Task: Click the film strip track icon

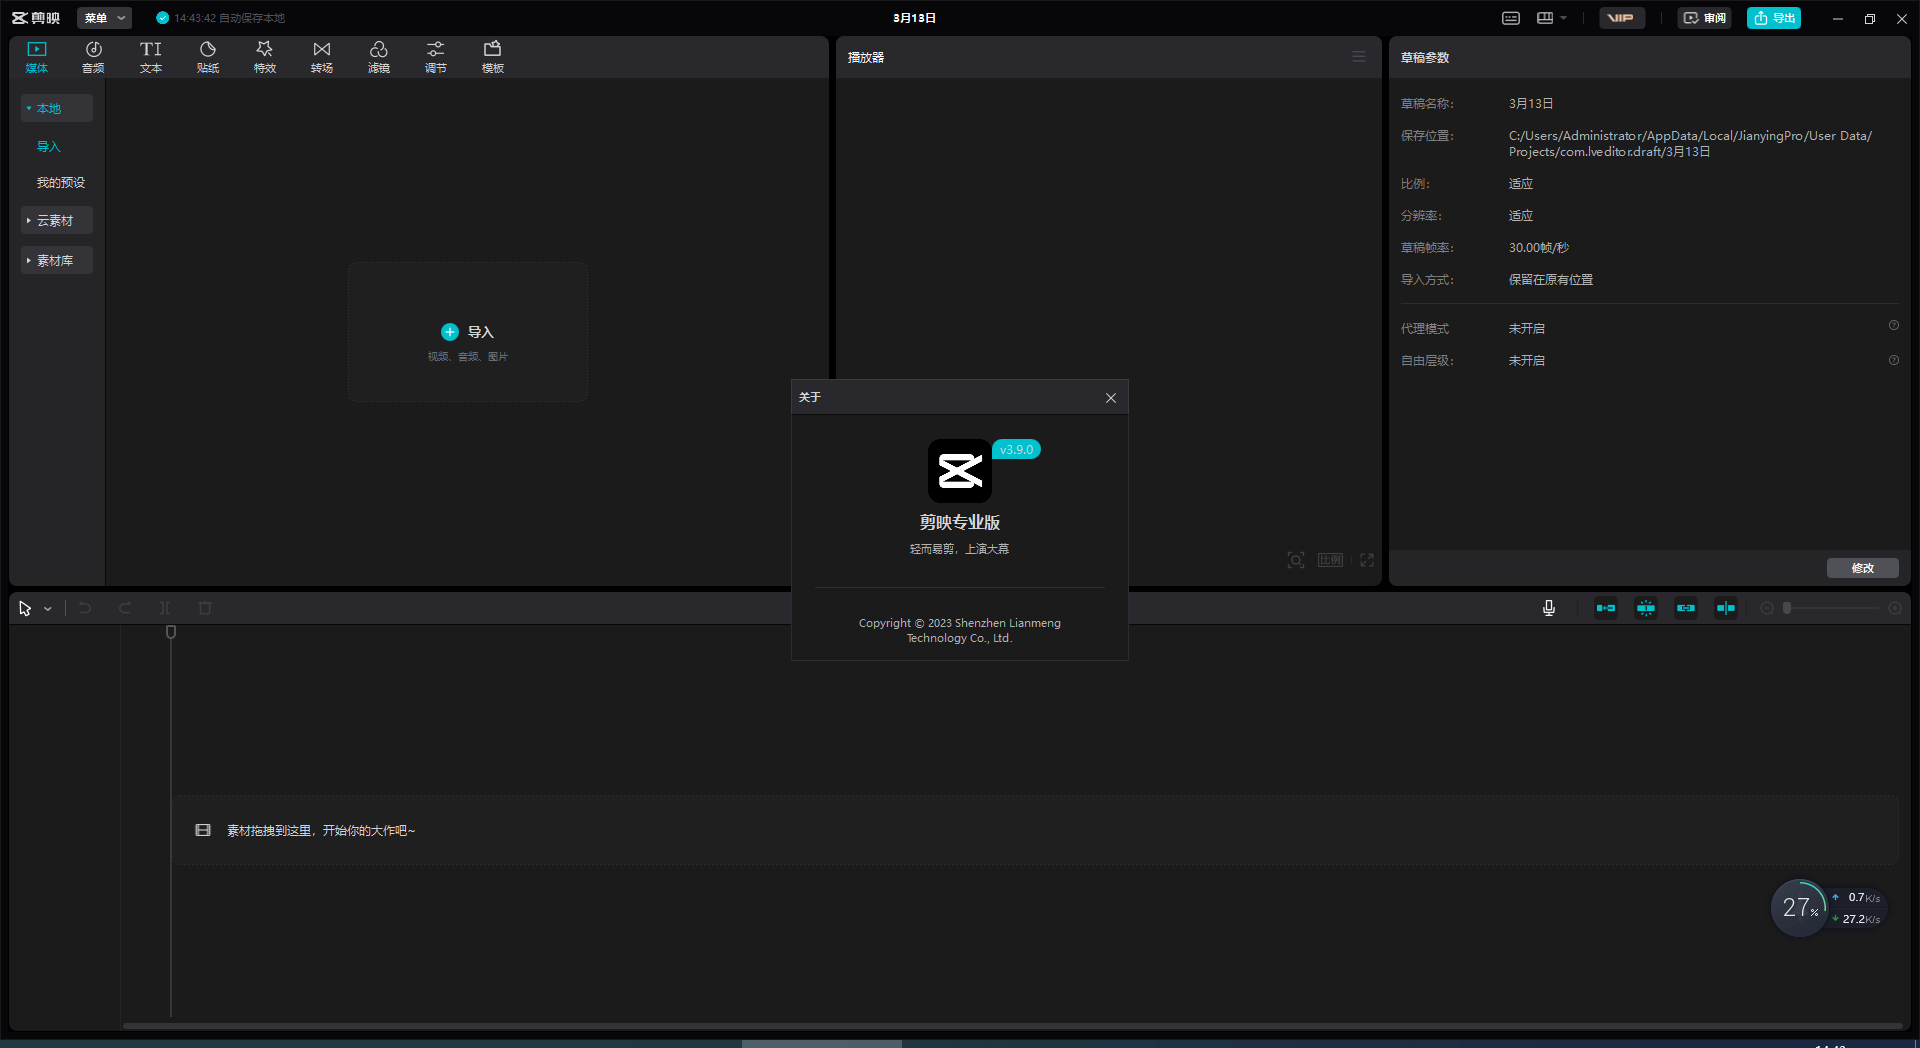Action: tap(203, 830)
